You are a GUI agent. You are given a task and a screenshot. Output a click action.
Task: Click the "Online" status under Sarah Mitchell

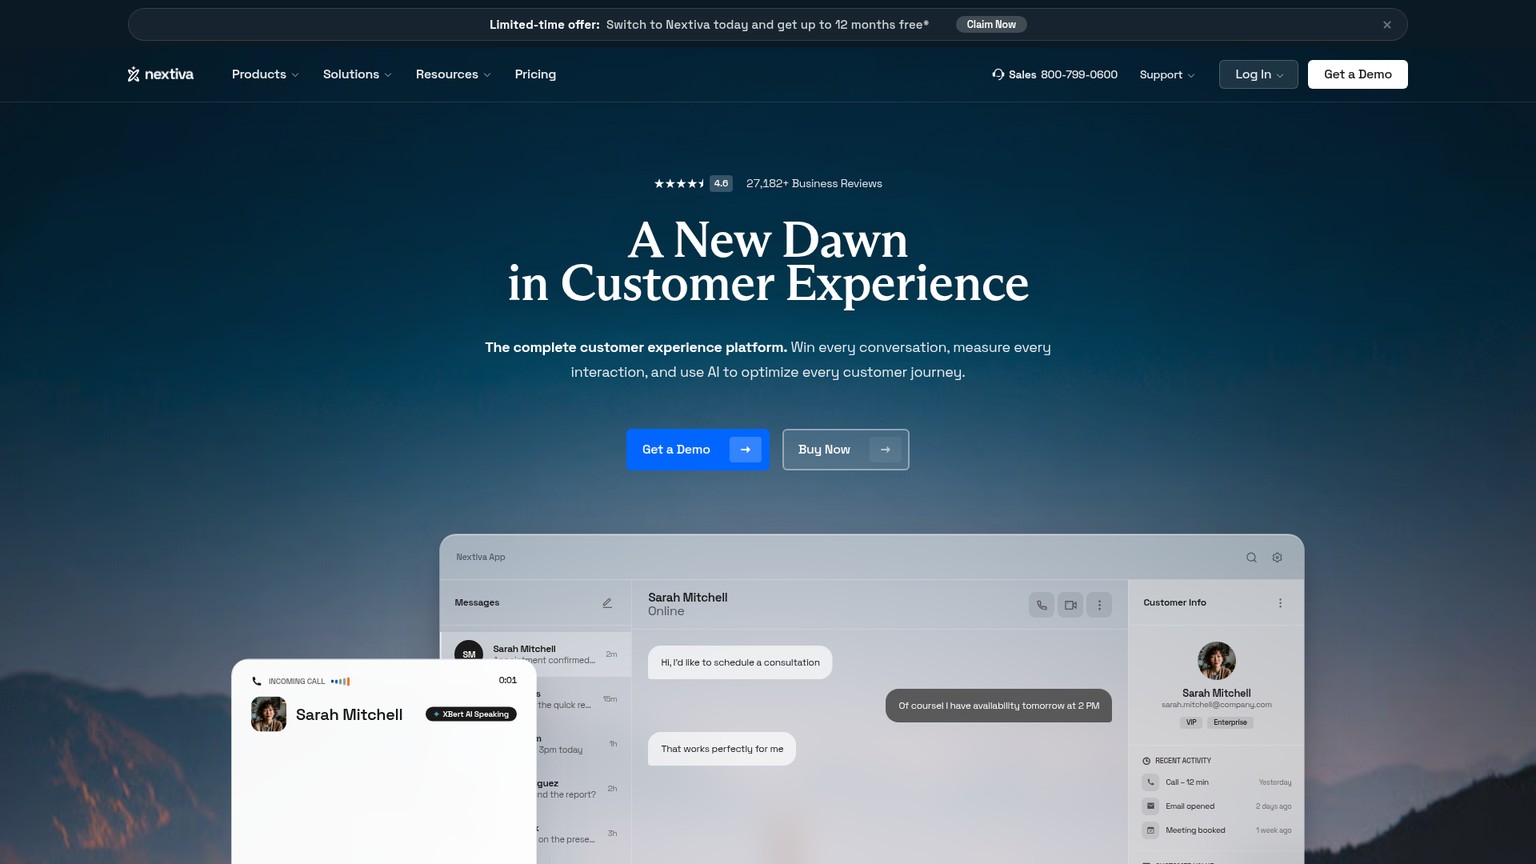666,612
